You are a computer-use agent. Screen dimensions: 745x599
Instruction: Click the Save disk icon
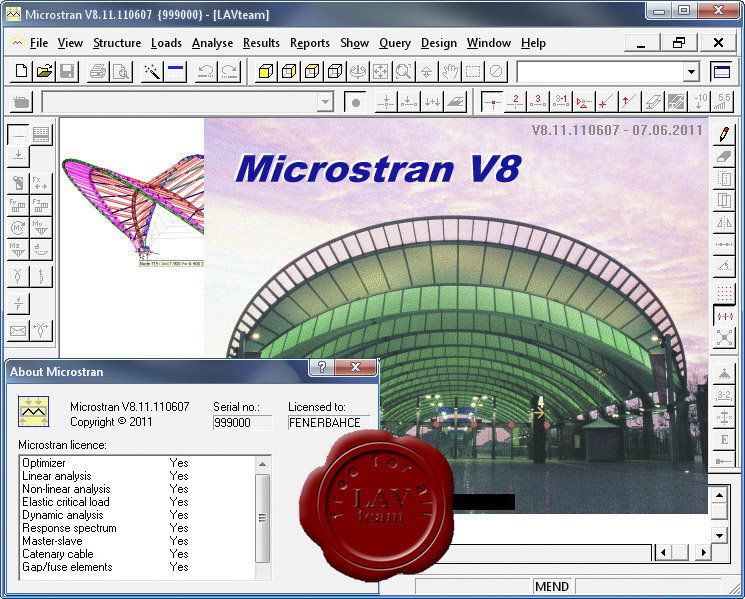(67, 72)
